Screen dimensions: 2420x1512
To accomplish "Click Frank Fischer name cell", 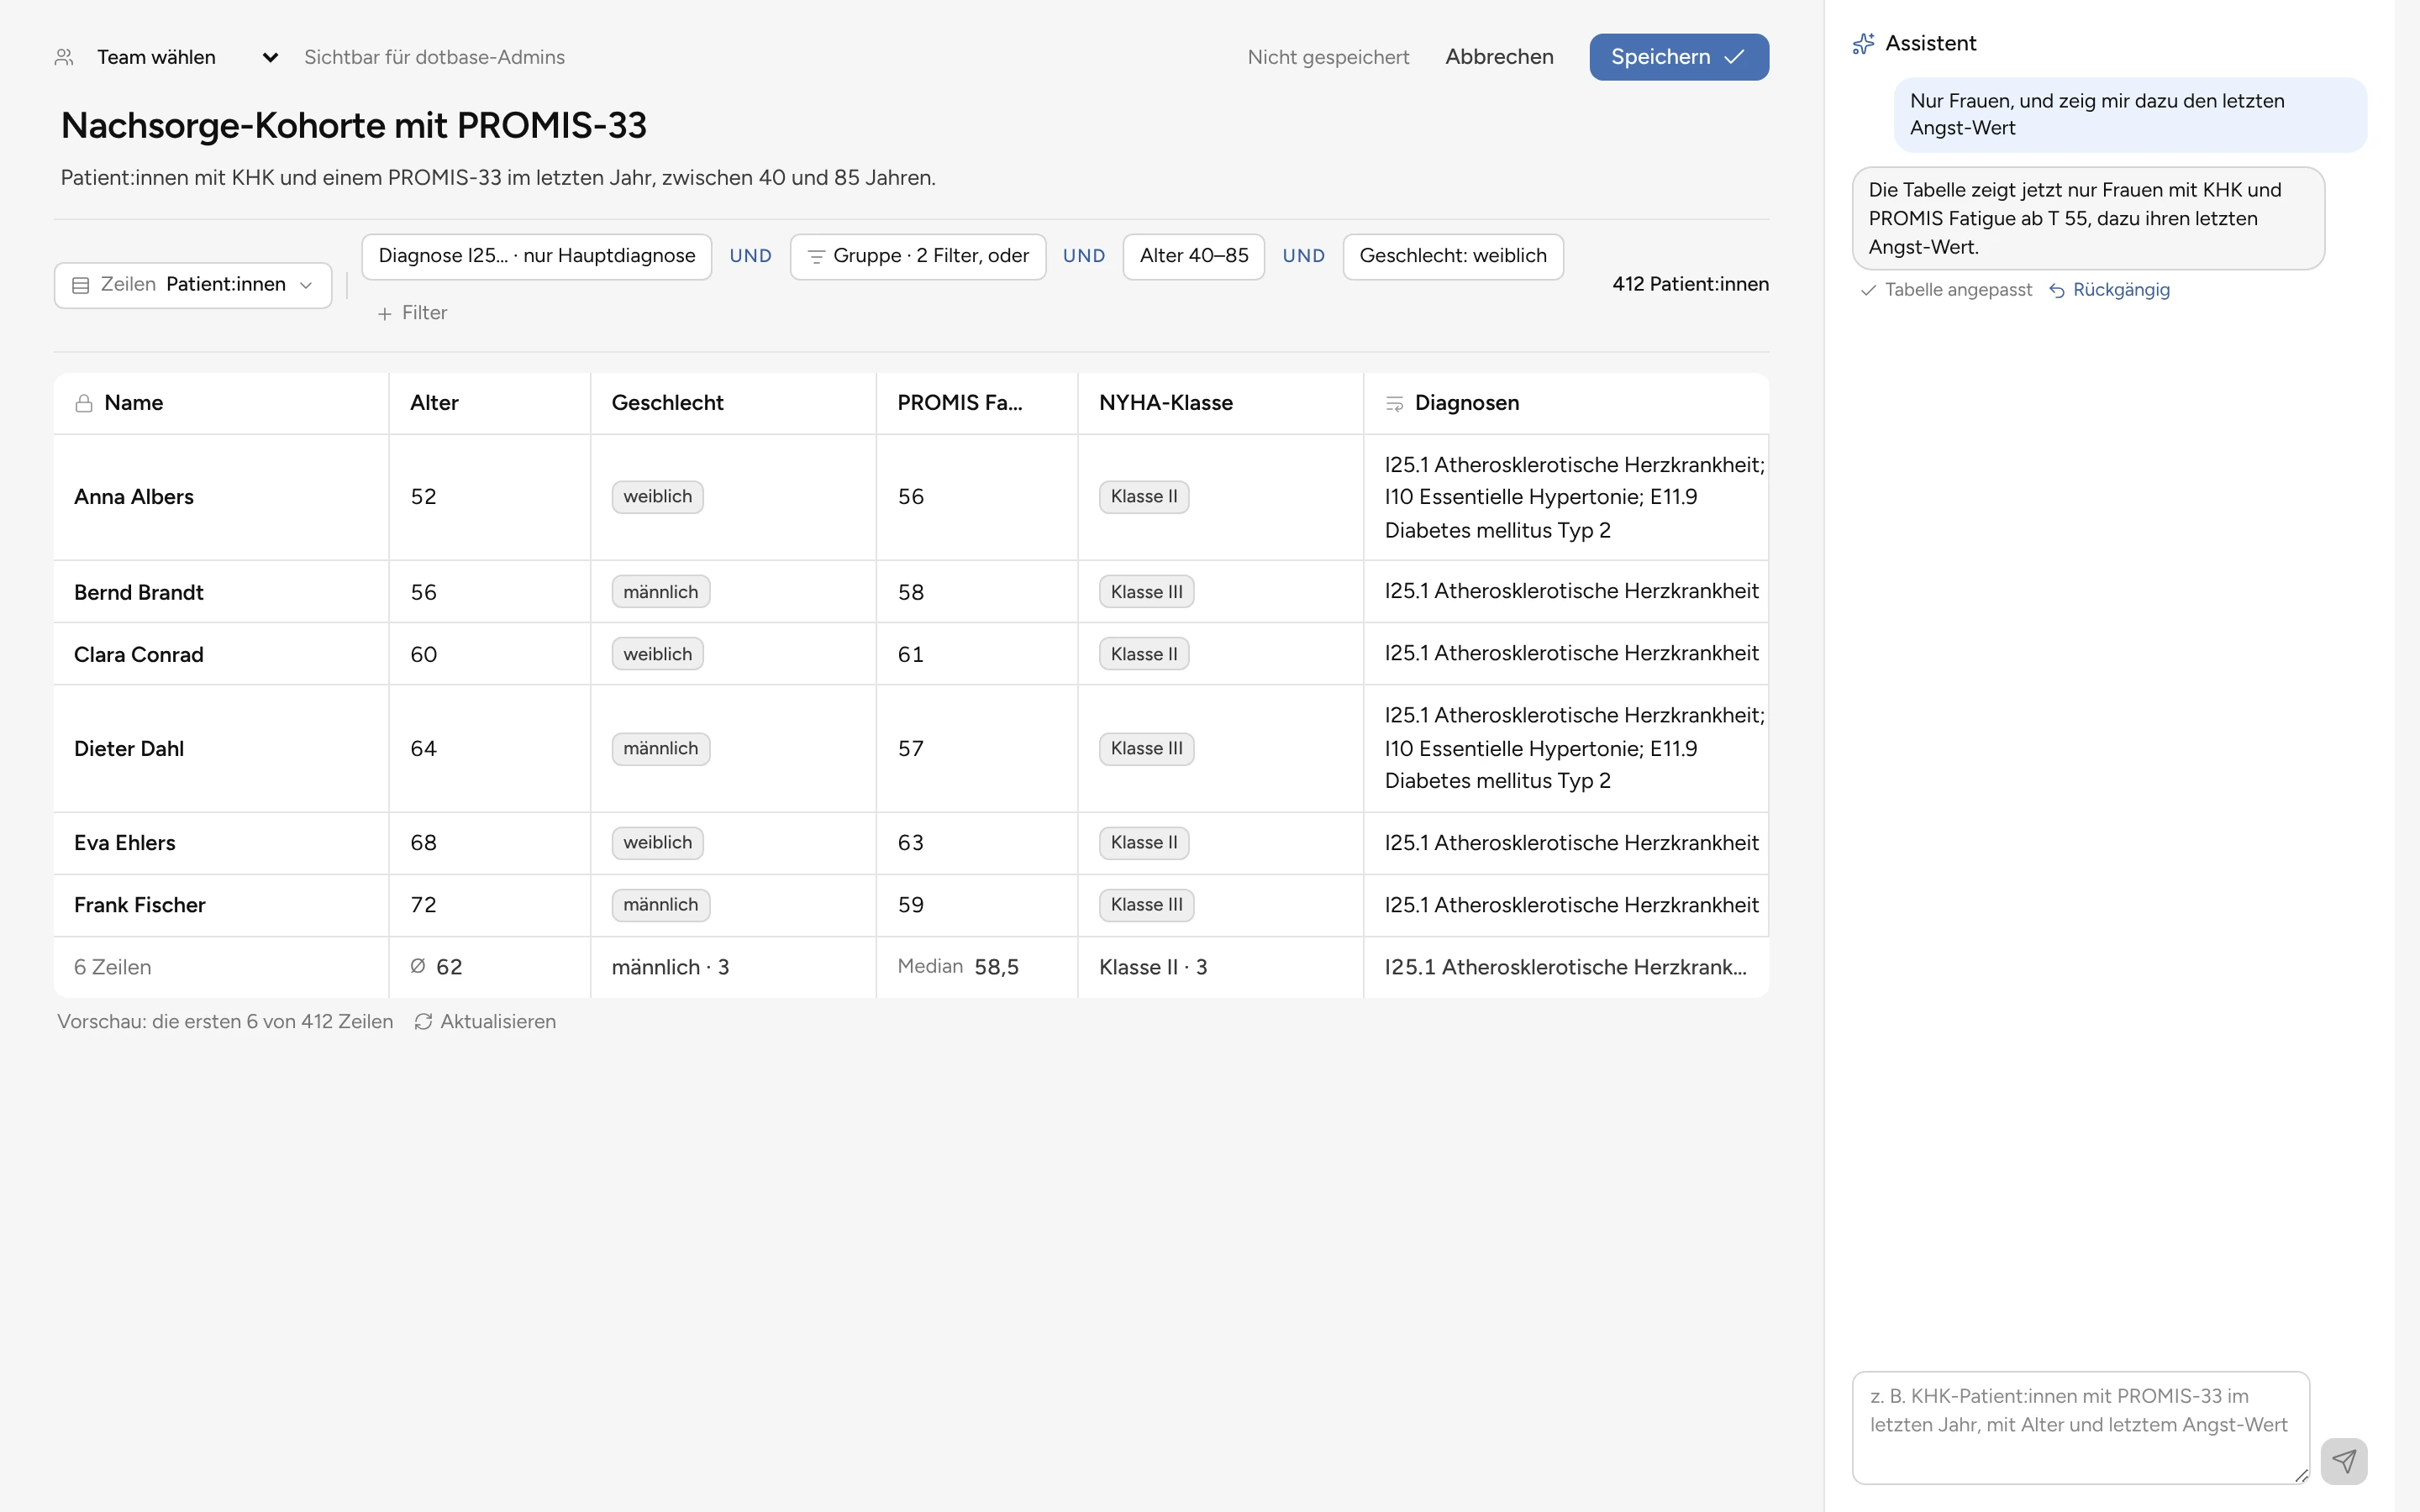I will click(x=221, y=905).
